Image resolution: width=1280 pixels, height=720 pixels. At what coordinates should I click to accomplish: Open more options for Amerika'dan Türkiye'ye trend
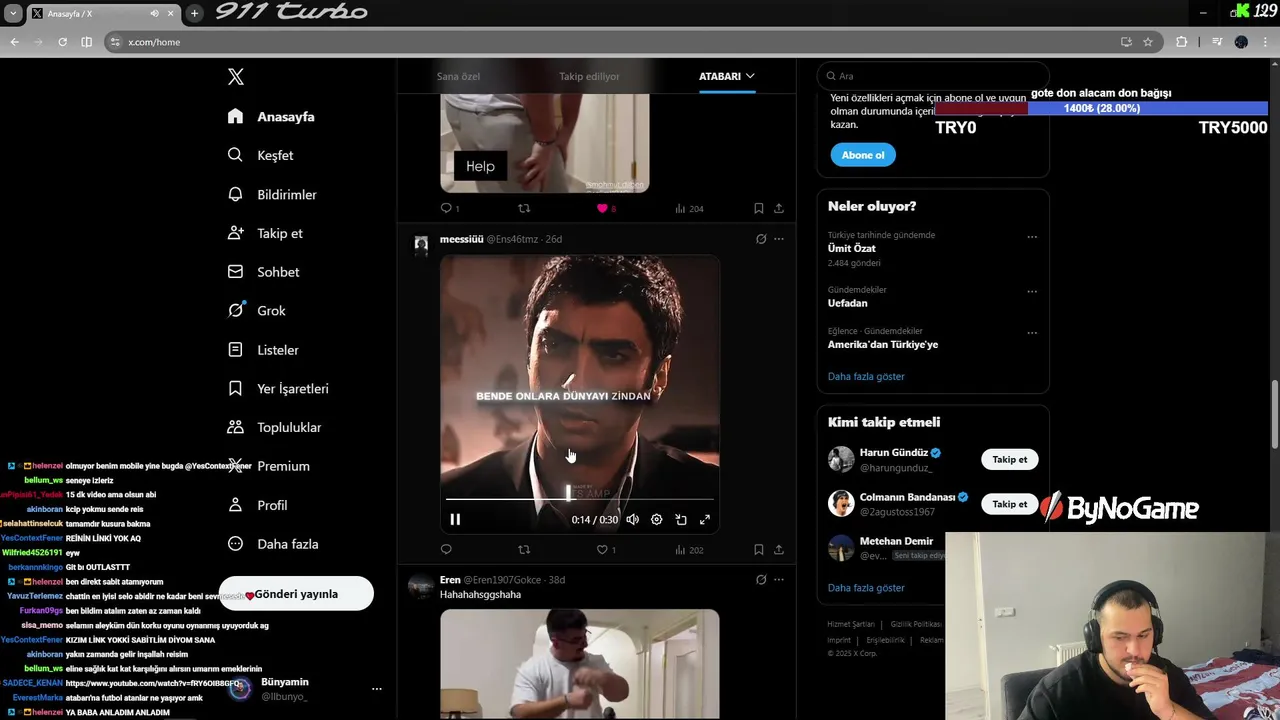(1032, 333)
